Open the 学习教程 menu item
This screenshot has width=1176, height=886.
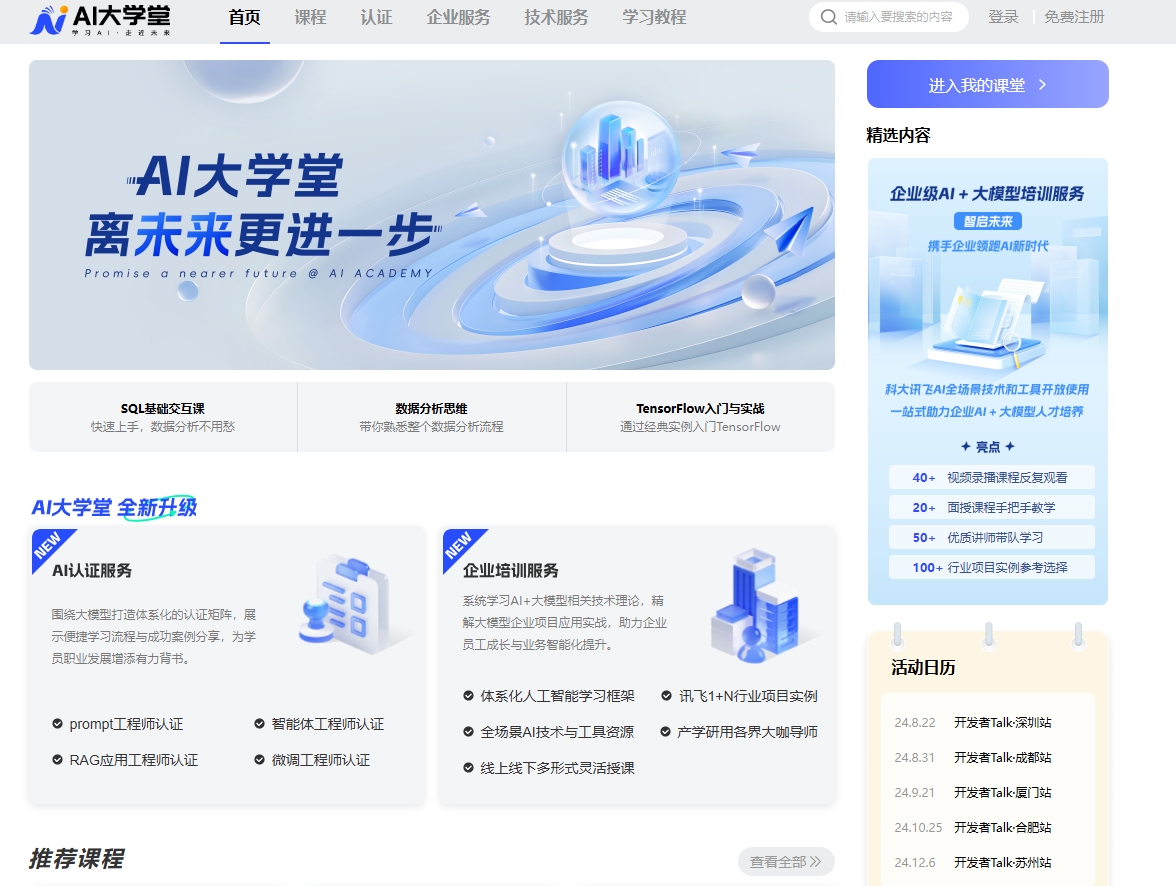tap(655, 17)
